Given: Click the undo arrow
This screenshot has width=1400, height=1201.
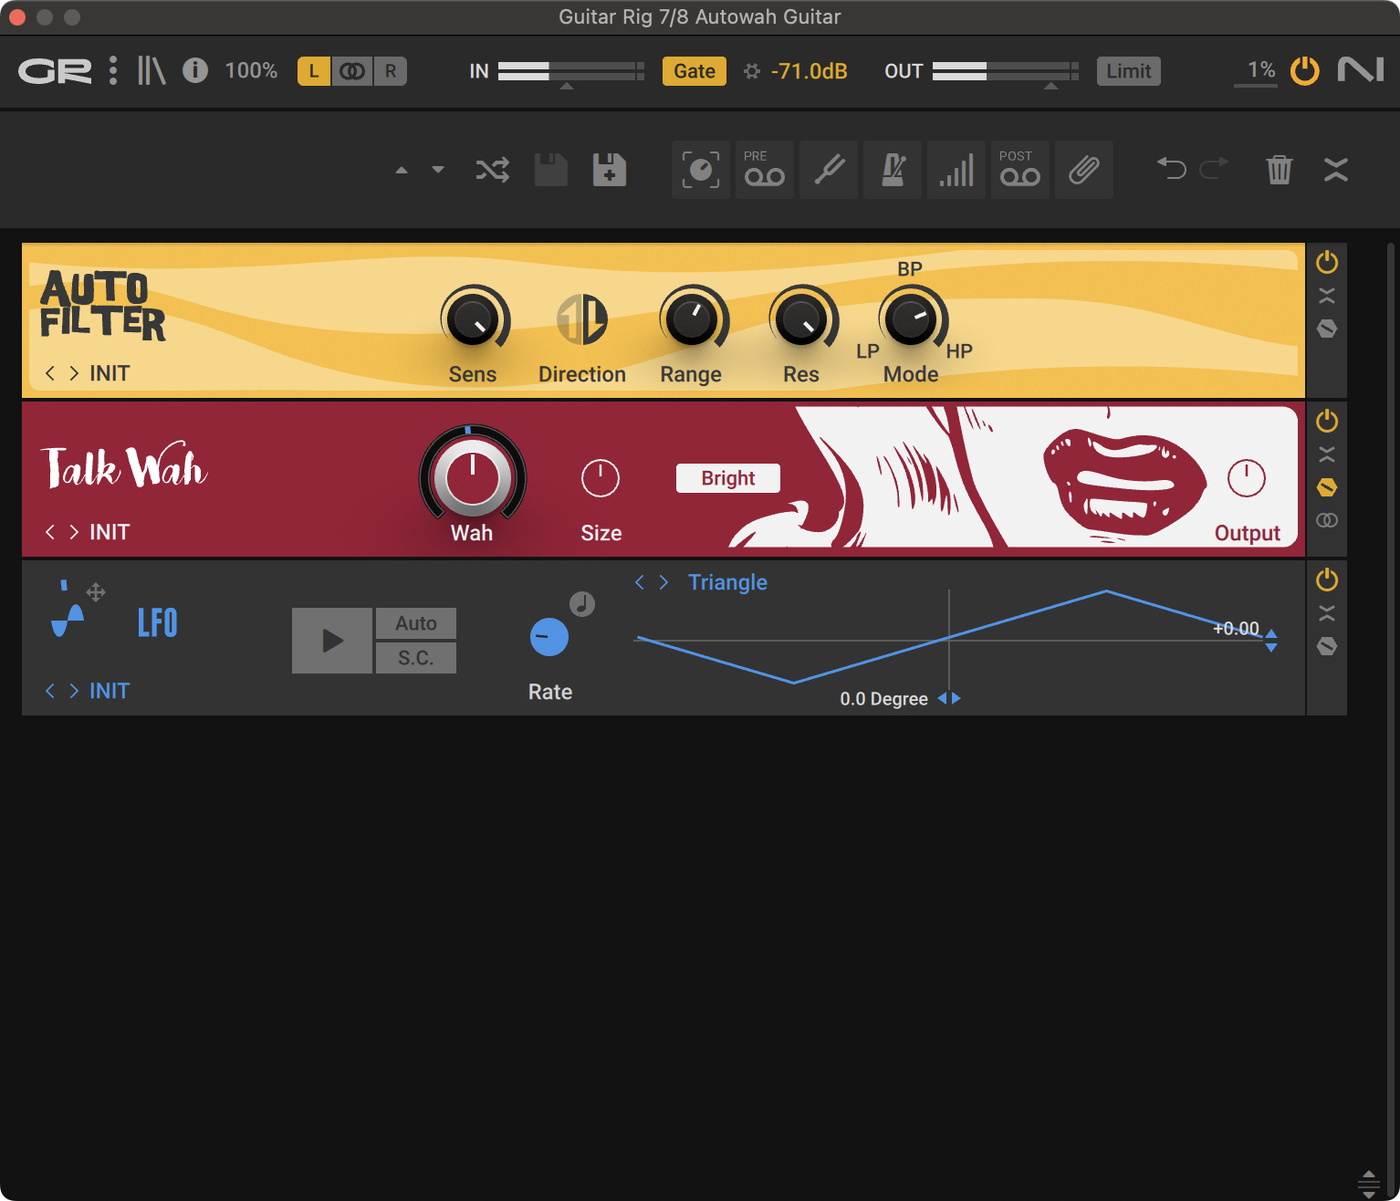Looking at the screenshot, I should [1172, 168].
